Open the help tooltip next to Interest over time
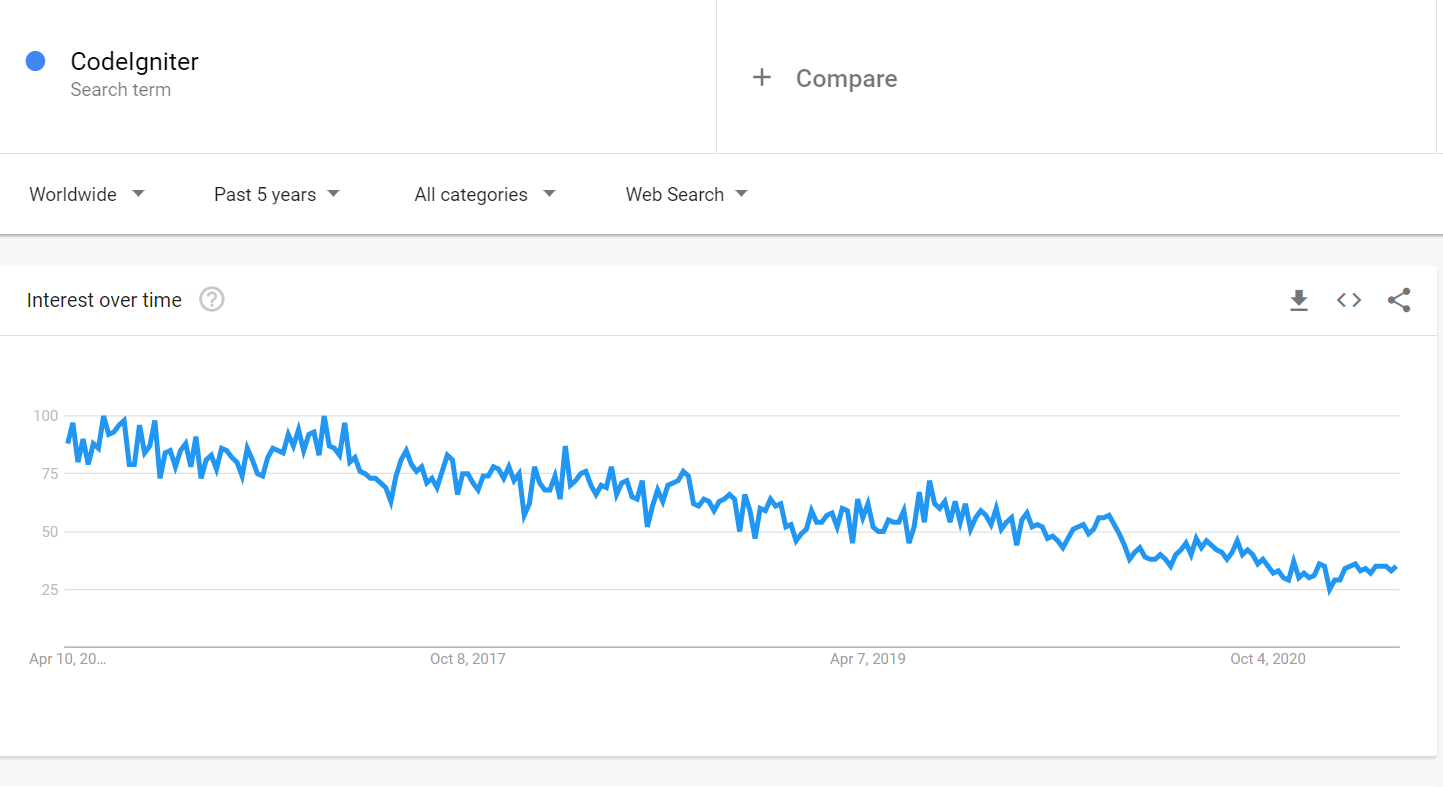Image resolution: width=1443 pixels, height=787 pixels. pyautogui.click(x=211, y=299)
